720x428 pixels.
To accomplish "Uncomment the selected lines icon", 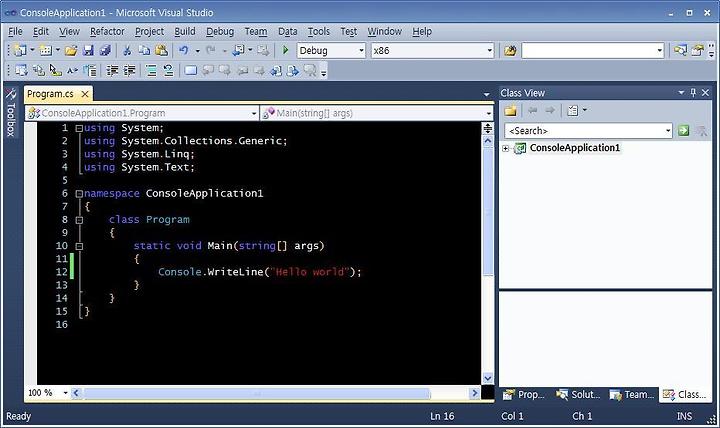I will (x=168, y=71).
